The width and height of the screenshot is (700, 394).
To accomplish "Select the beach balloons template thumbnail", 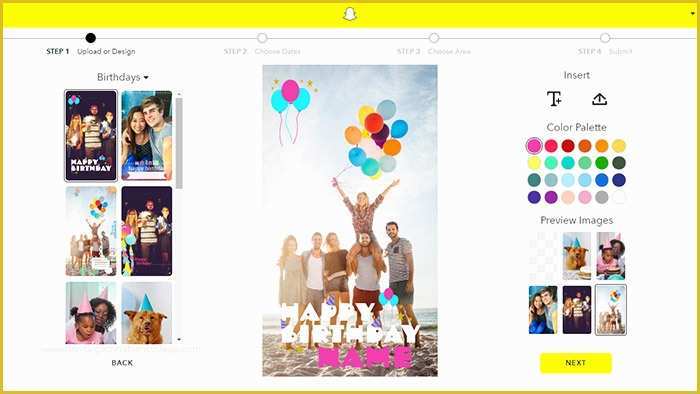I will (91, 231).
